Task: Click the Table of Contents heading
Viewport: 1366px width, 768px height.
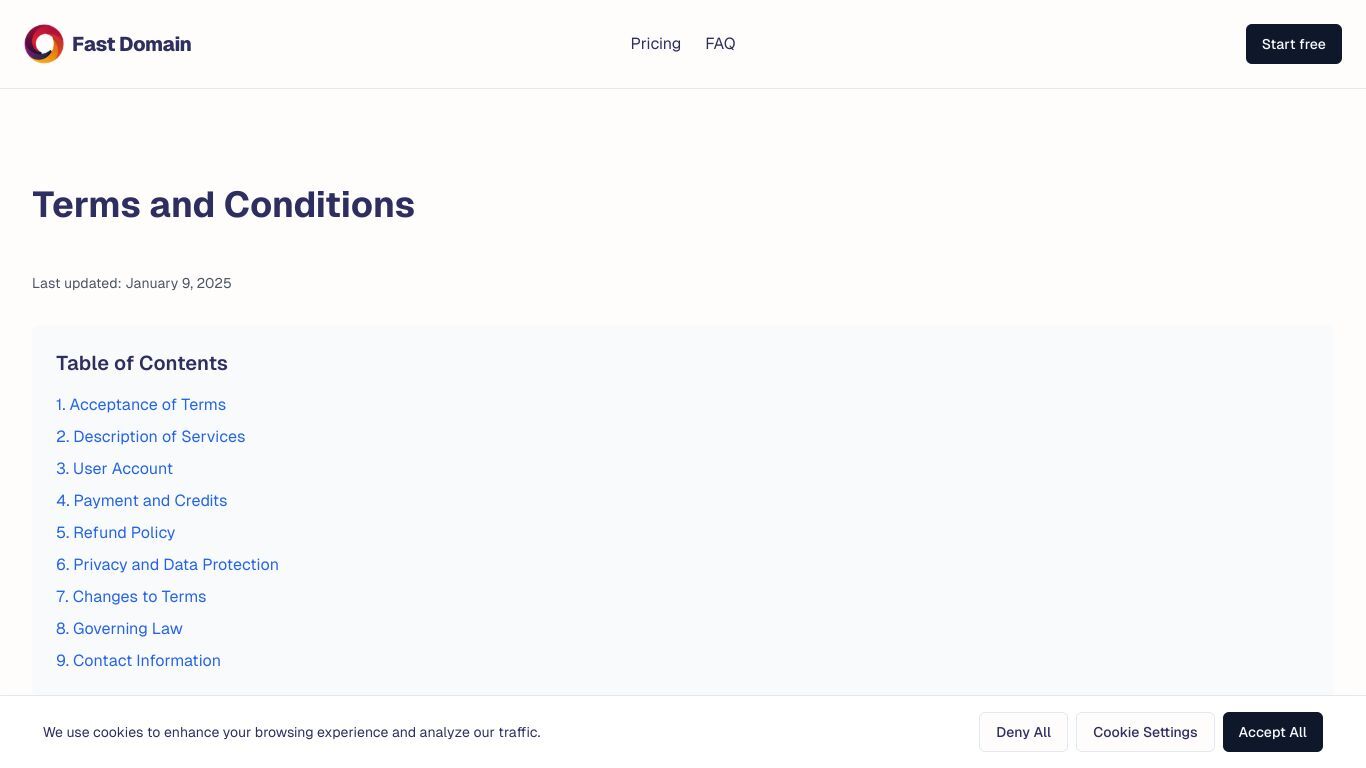Action: tap(142, 363)
